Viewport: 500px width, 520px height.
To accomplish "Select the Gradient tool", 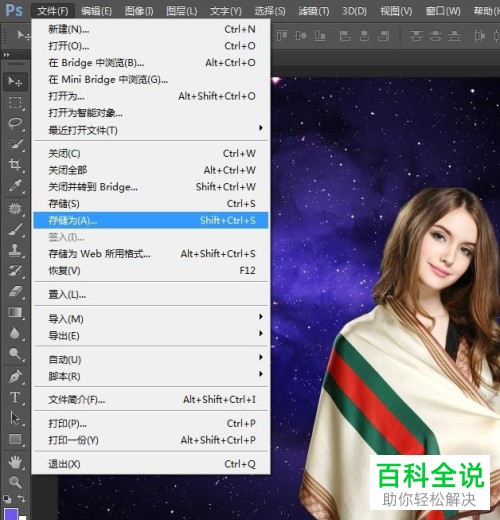I will tap(15, 312).
